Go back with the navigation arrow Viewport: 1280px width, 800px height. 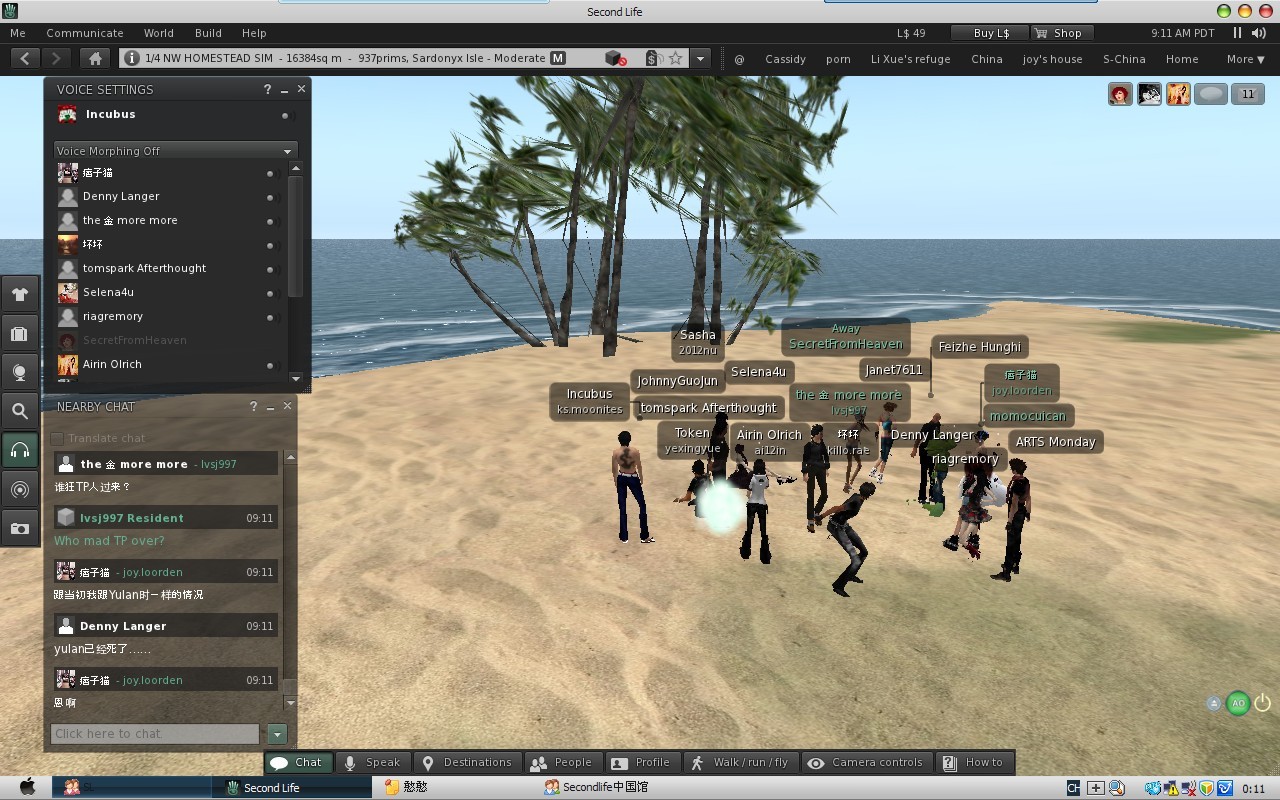click(25, 59)
